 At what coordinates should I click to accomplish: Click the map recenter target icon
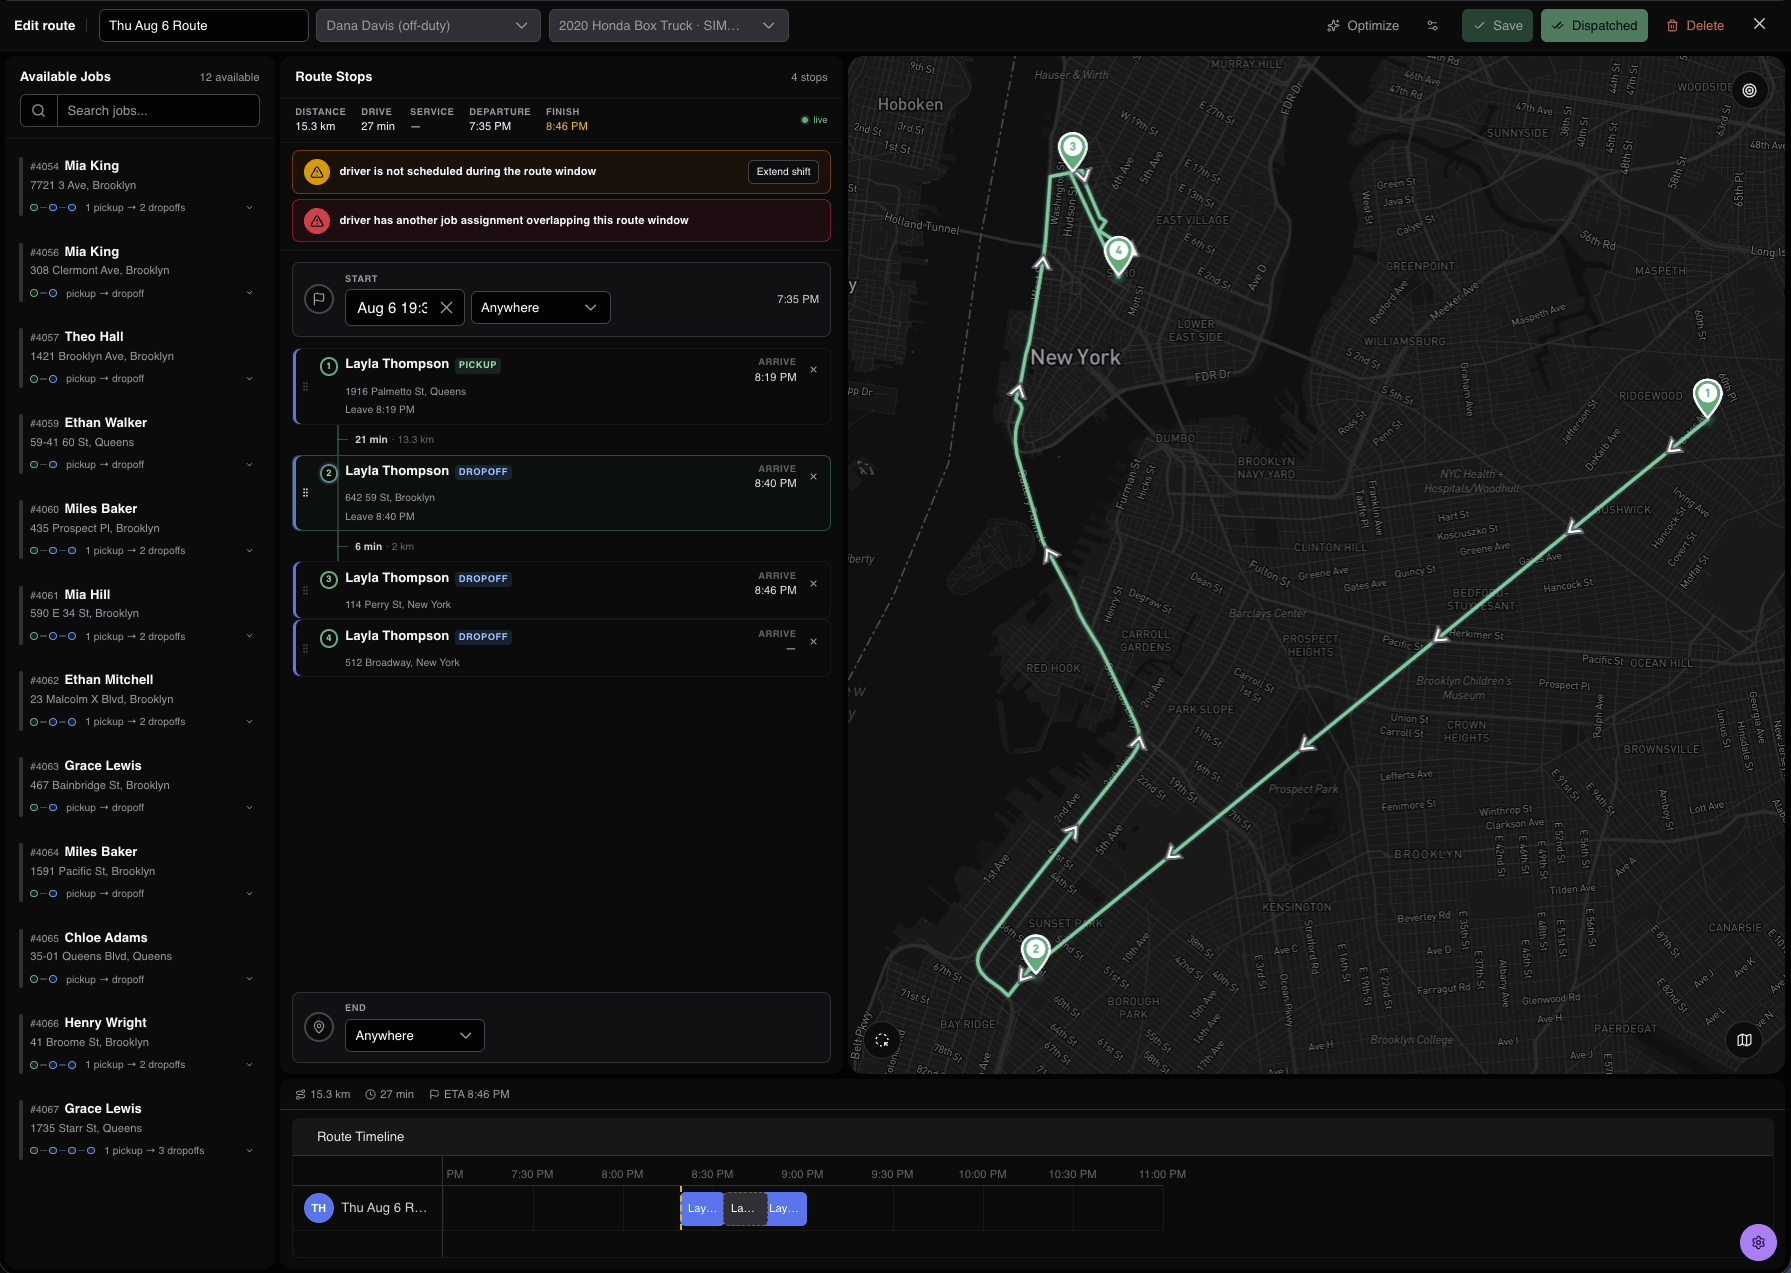coord(1749,91)
